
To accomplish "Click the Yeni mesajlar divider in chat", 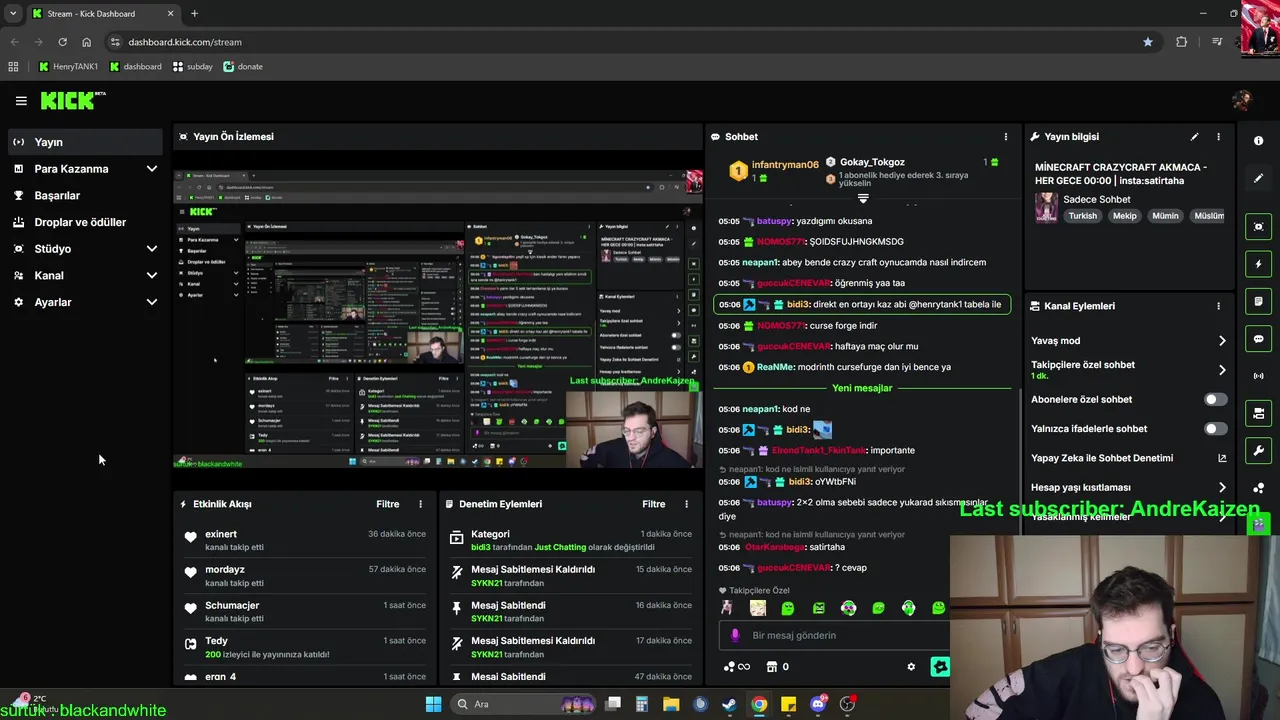I will 862,388.
